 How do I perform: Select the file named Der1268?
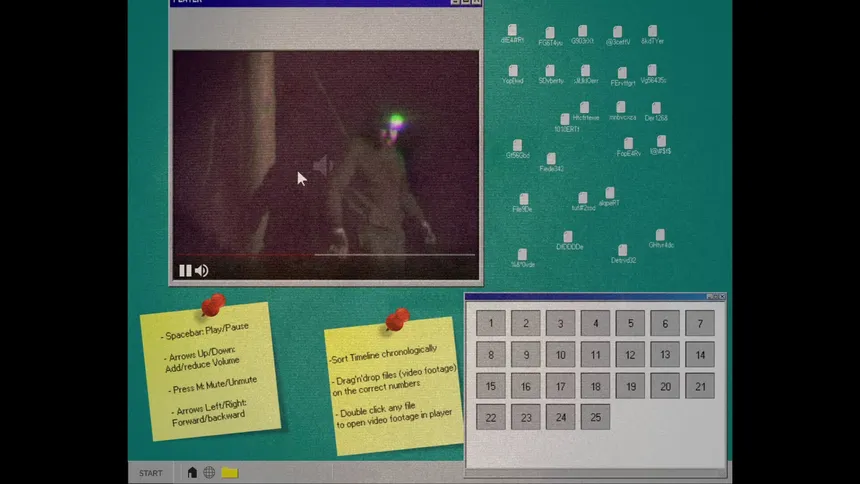click(656, 109)
